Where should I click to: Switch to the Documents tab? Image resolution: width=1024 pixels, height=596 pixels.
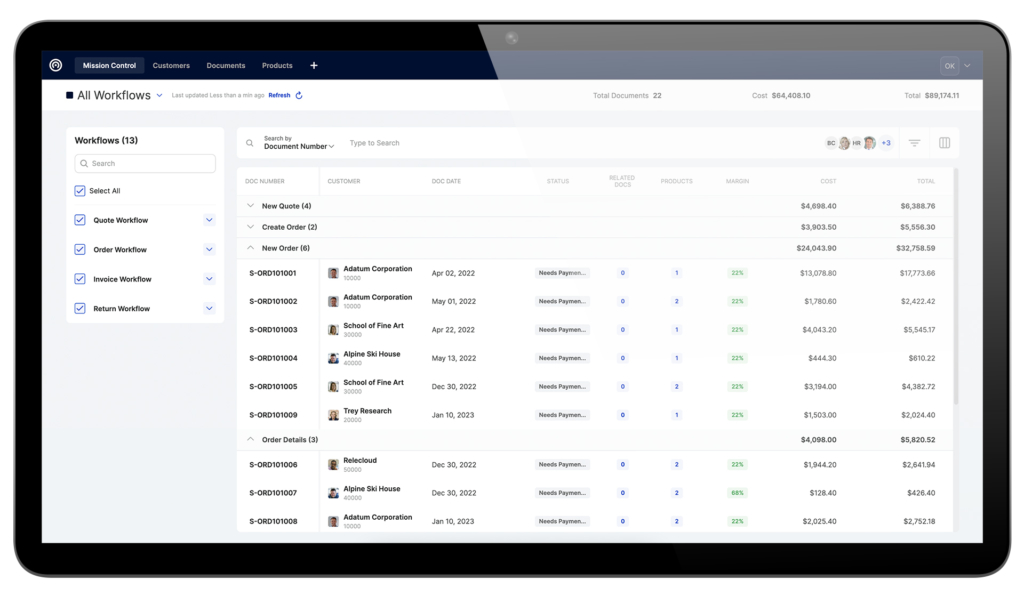click(x=226, y=65)
